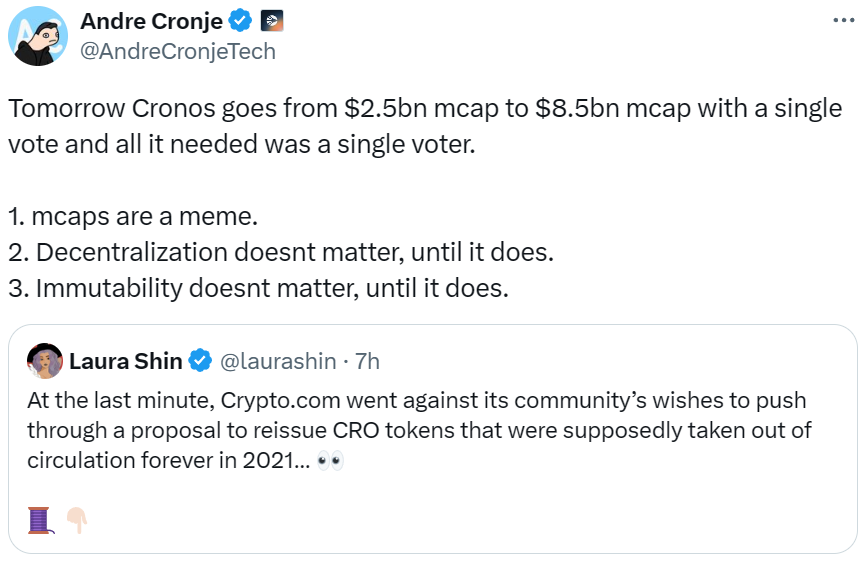
Task: Click Laura Shin's blue verified badge
Action: 201,360
